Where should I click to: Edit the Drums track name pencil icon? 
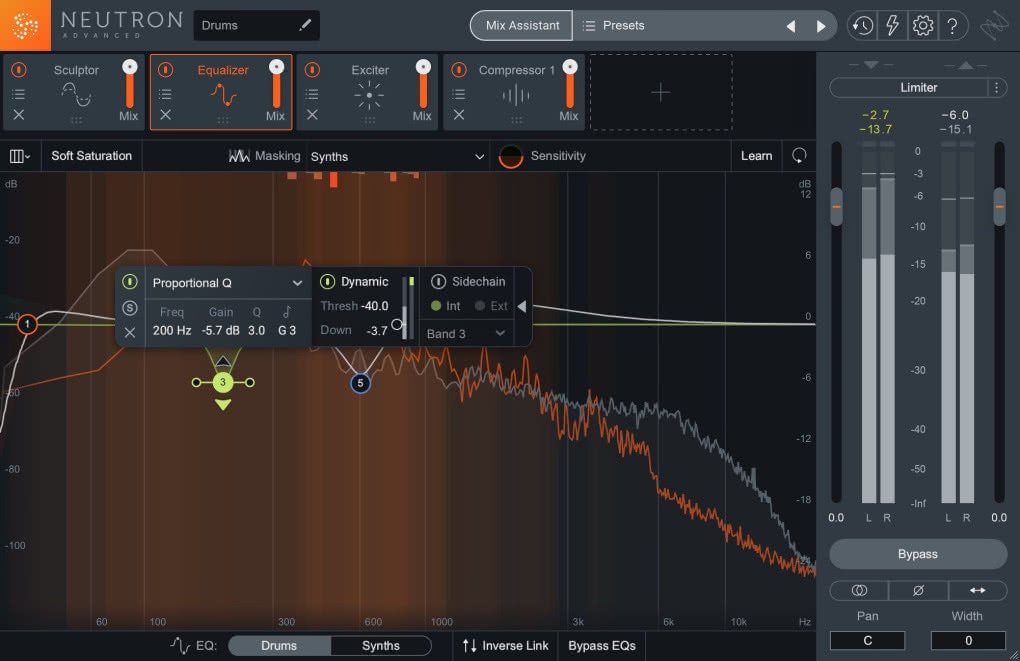pos(304,25)
